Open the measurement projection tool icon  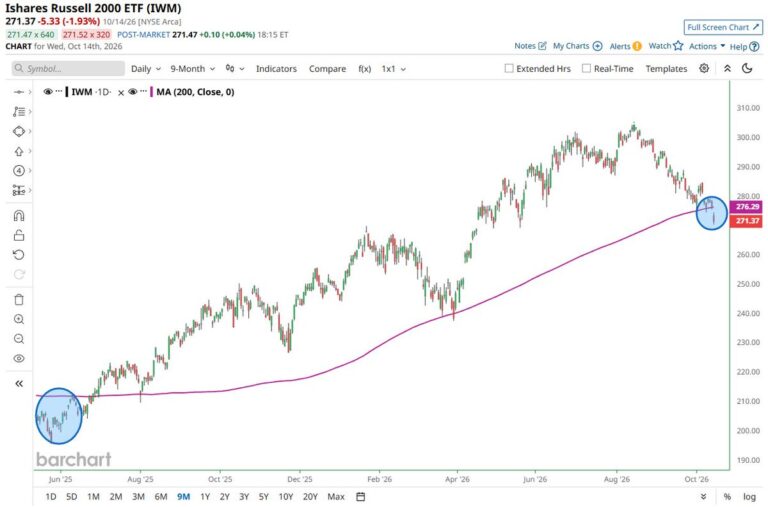19,190
